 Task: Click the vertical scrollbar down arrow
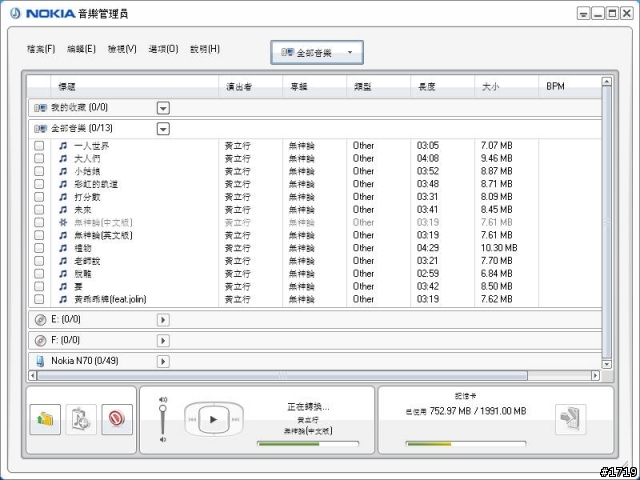click(x=607, y=364)
